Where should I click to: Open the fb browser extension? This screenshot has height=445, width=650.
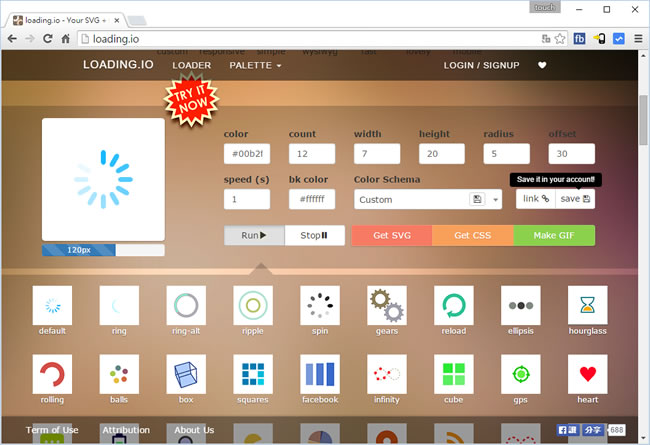click(x=579, y=39)
